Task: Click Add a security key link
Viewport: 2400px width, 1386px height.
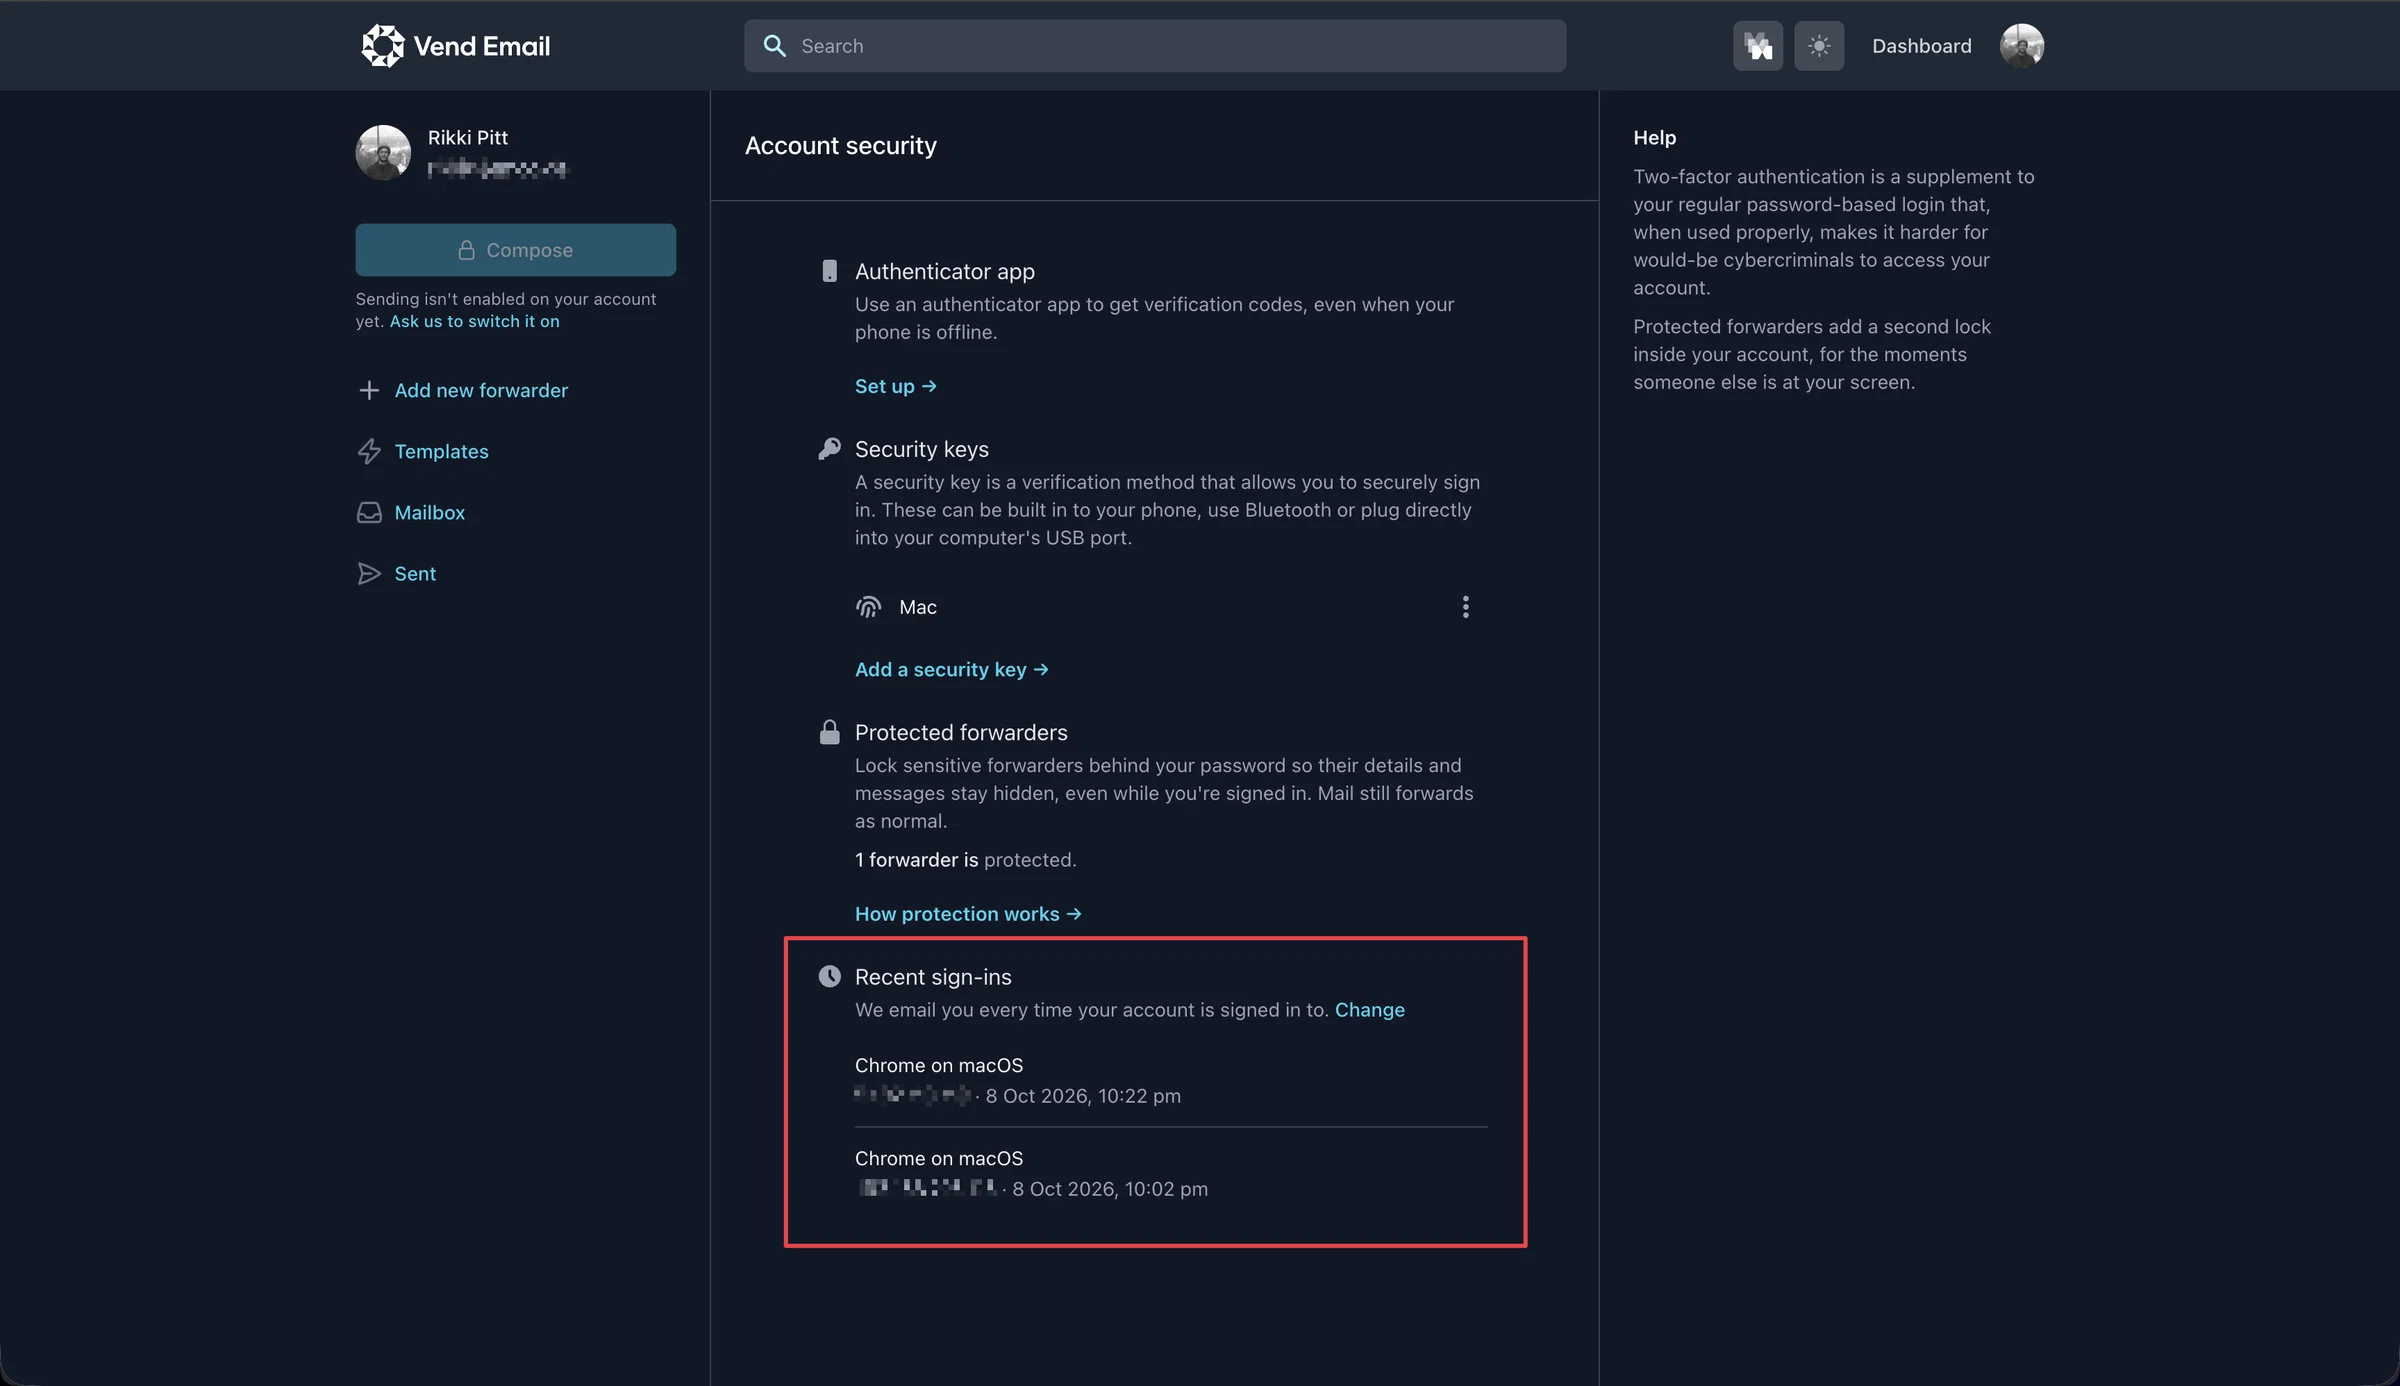Action: click(x=951, y=669)
